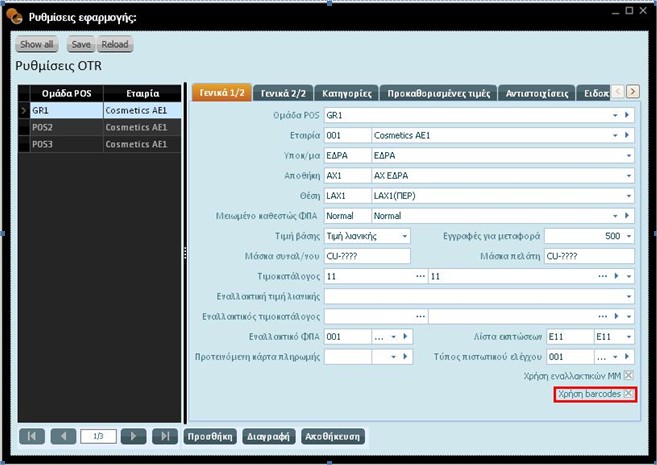Click the Μάσκα συναλ/νου input field
This screenshot has height=465, width=657.
click(x=367, y=256)
